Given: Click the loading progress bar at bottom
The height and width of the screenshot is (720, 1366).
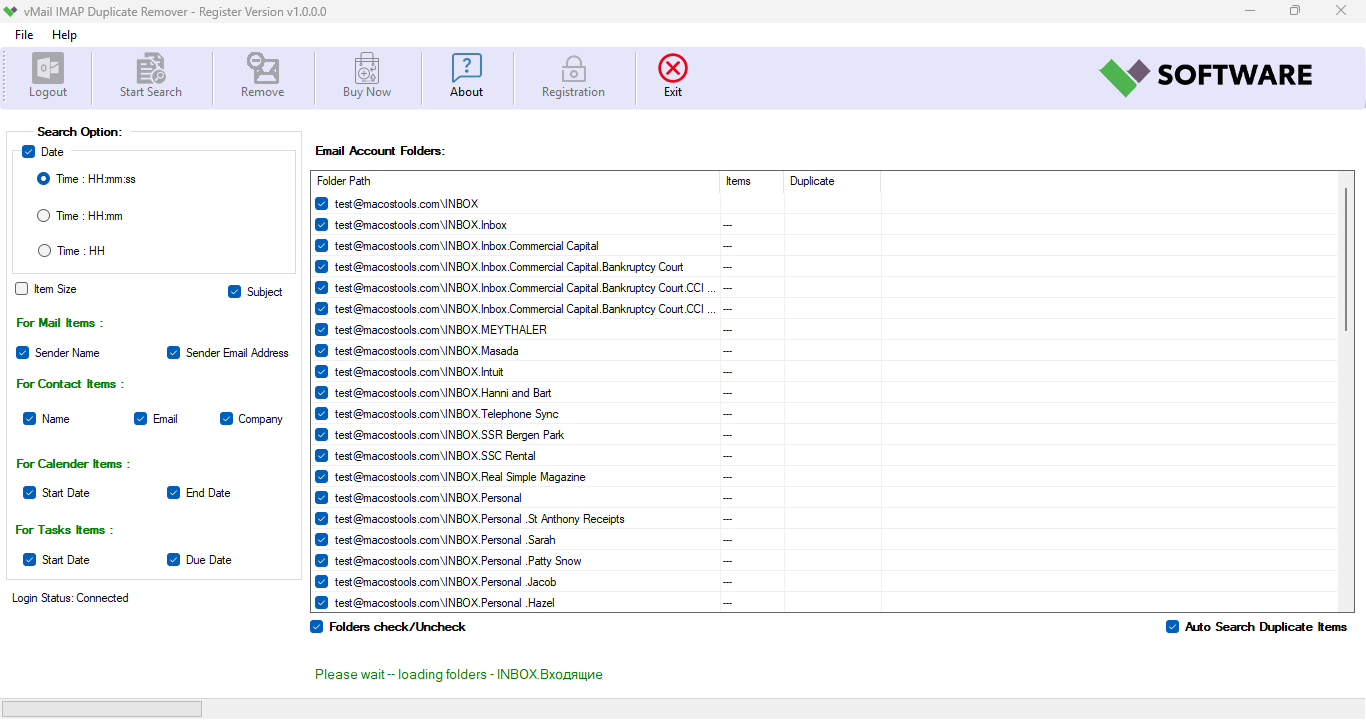Looking at the screenshot, I should pyautogui.click(x=103, y=709).
